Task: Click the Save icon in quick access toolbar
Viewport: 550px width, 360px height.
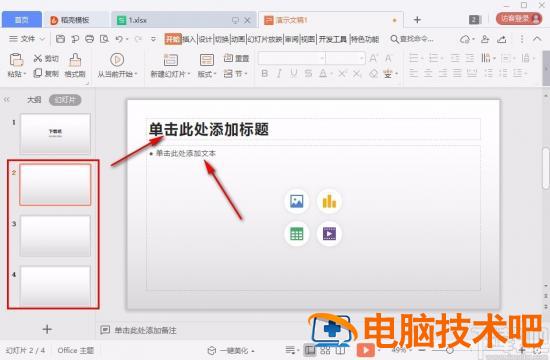Action: 60,39
